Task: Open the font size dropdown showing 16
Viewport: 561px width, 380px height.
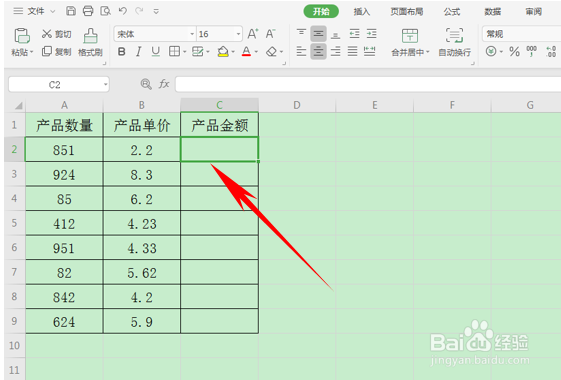Action: pyautogui.click(x=238, y=34)
